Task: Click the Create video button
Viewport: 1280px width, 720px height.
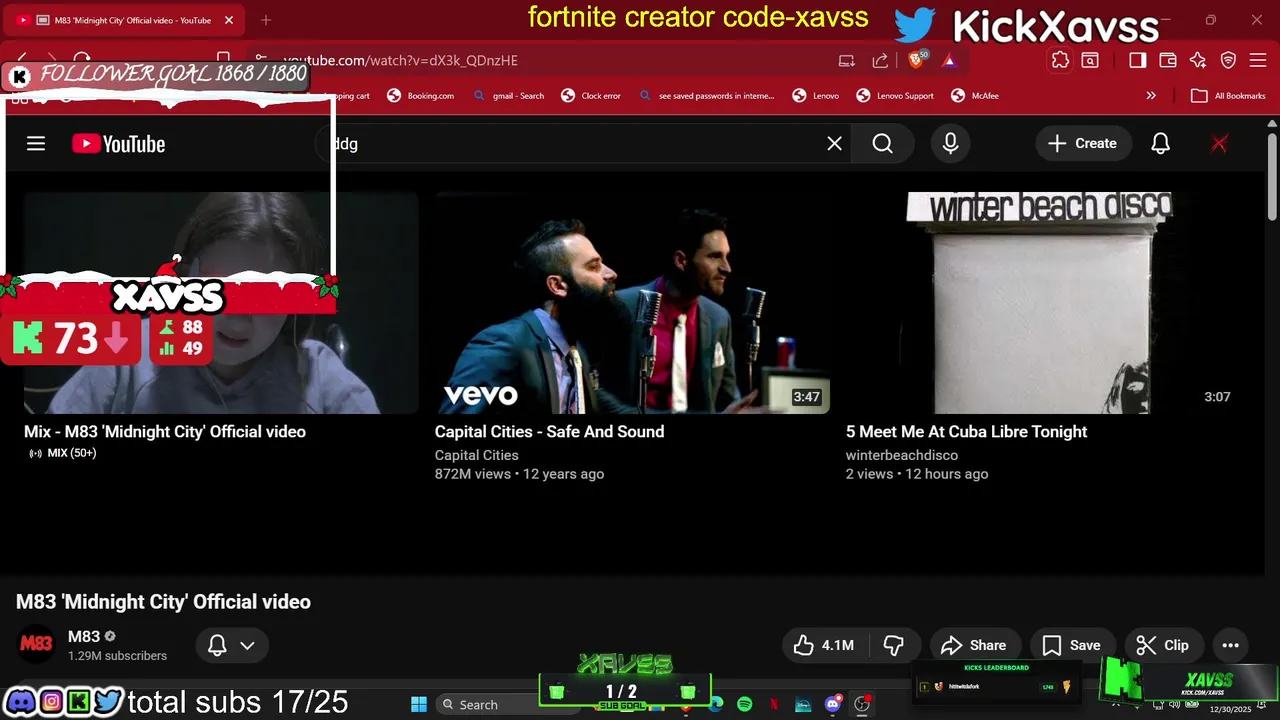Action: (1082, 144)
